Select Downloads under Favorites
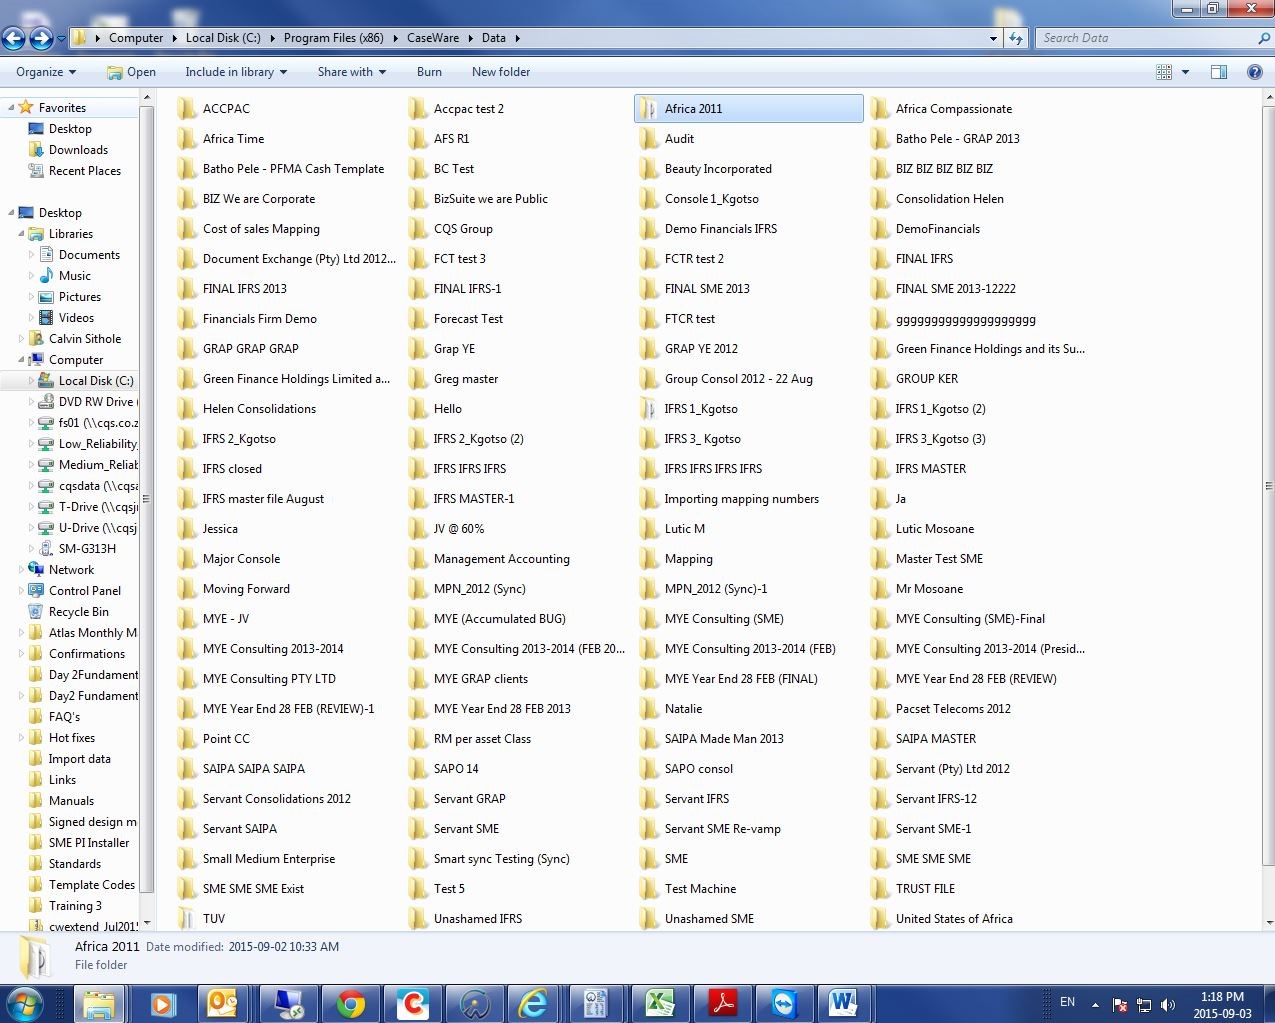1275x1023 pixels. tap(78, 150)
